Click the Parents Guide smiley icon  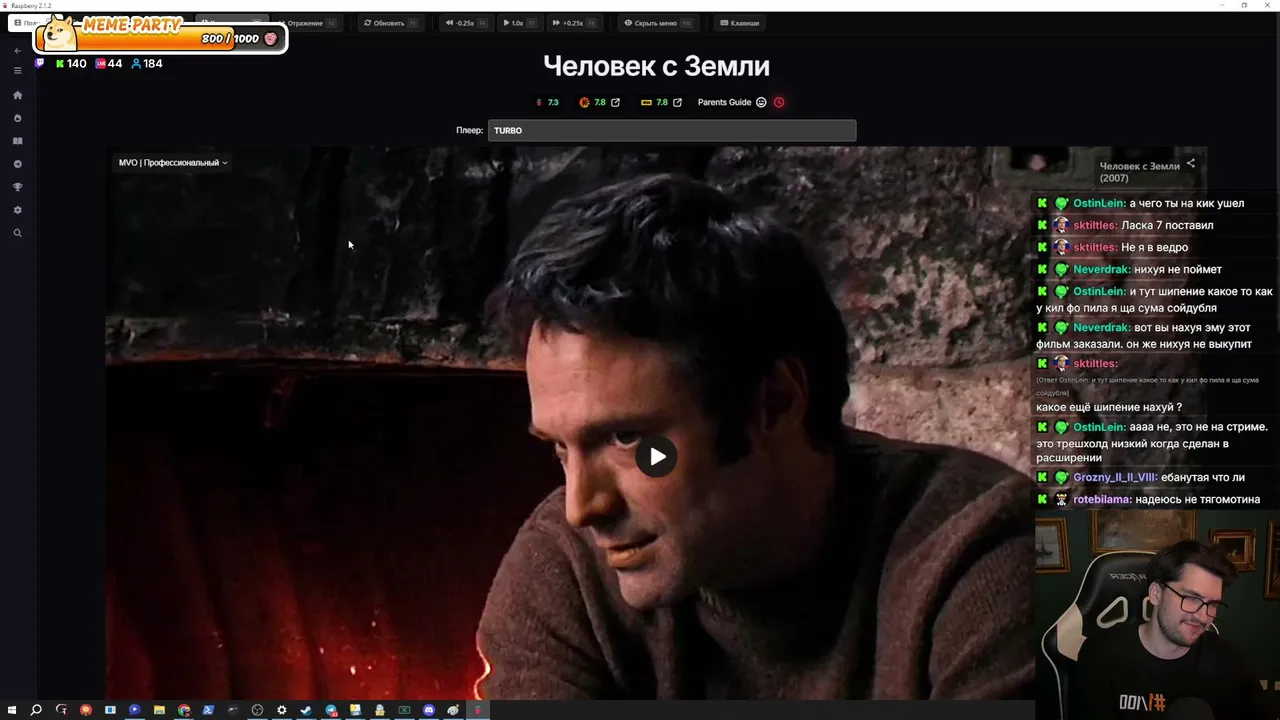[x=761, y=102]
